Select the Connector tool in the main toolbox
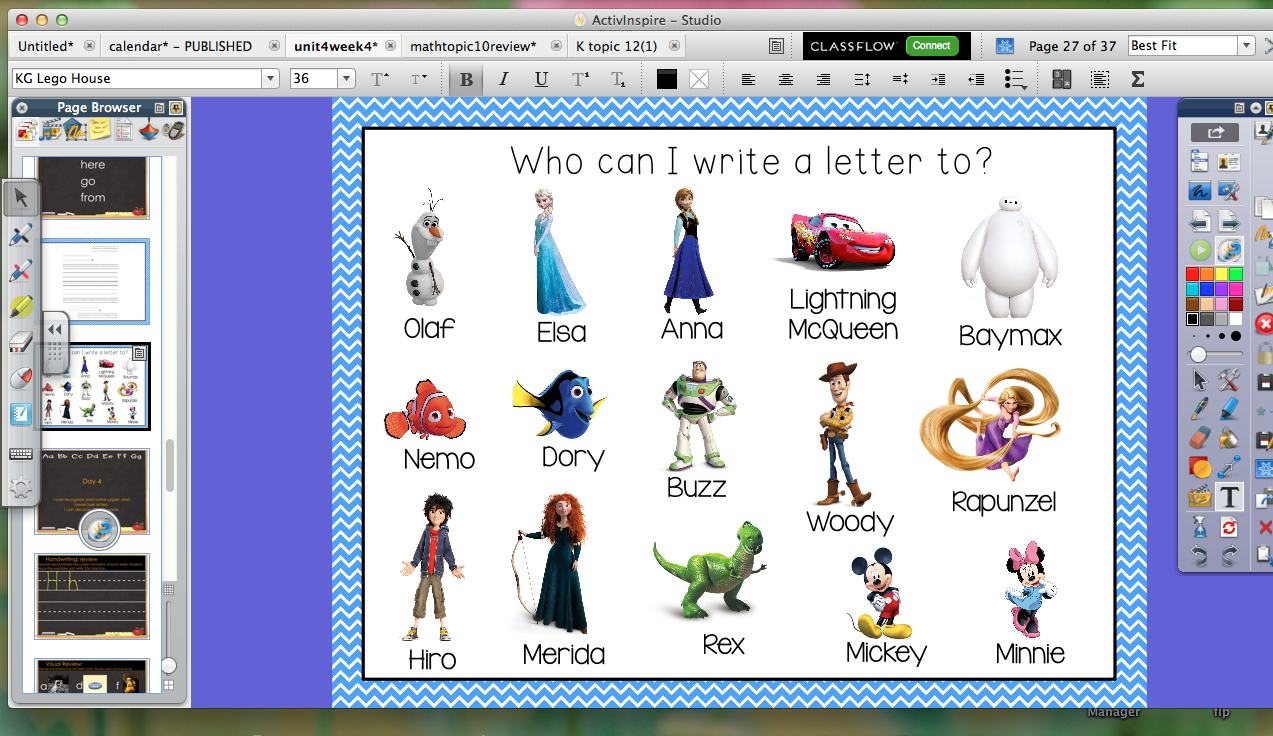Image resolution: width=1273 pixels, height=736 pixels. coord(1229,467)
